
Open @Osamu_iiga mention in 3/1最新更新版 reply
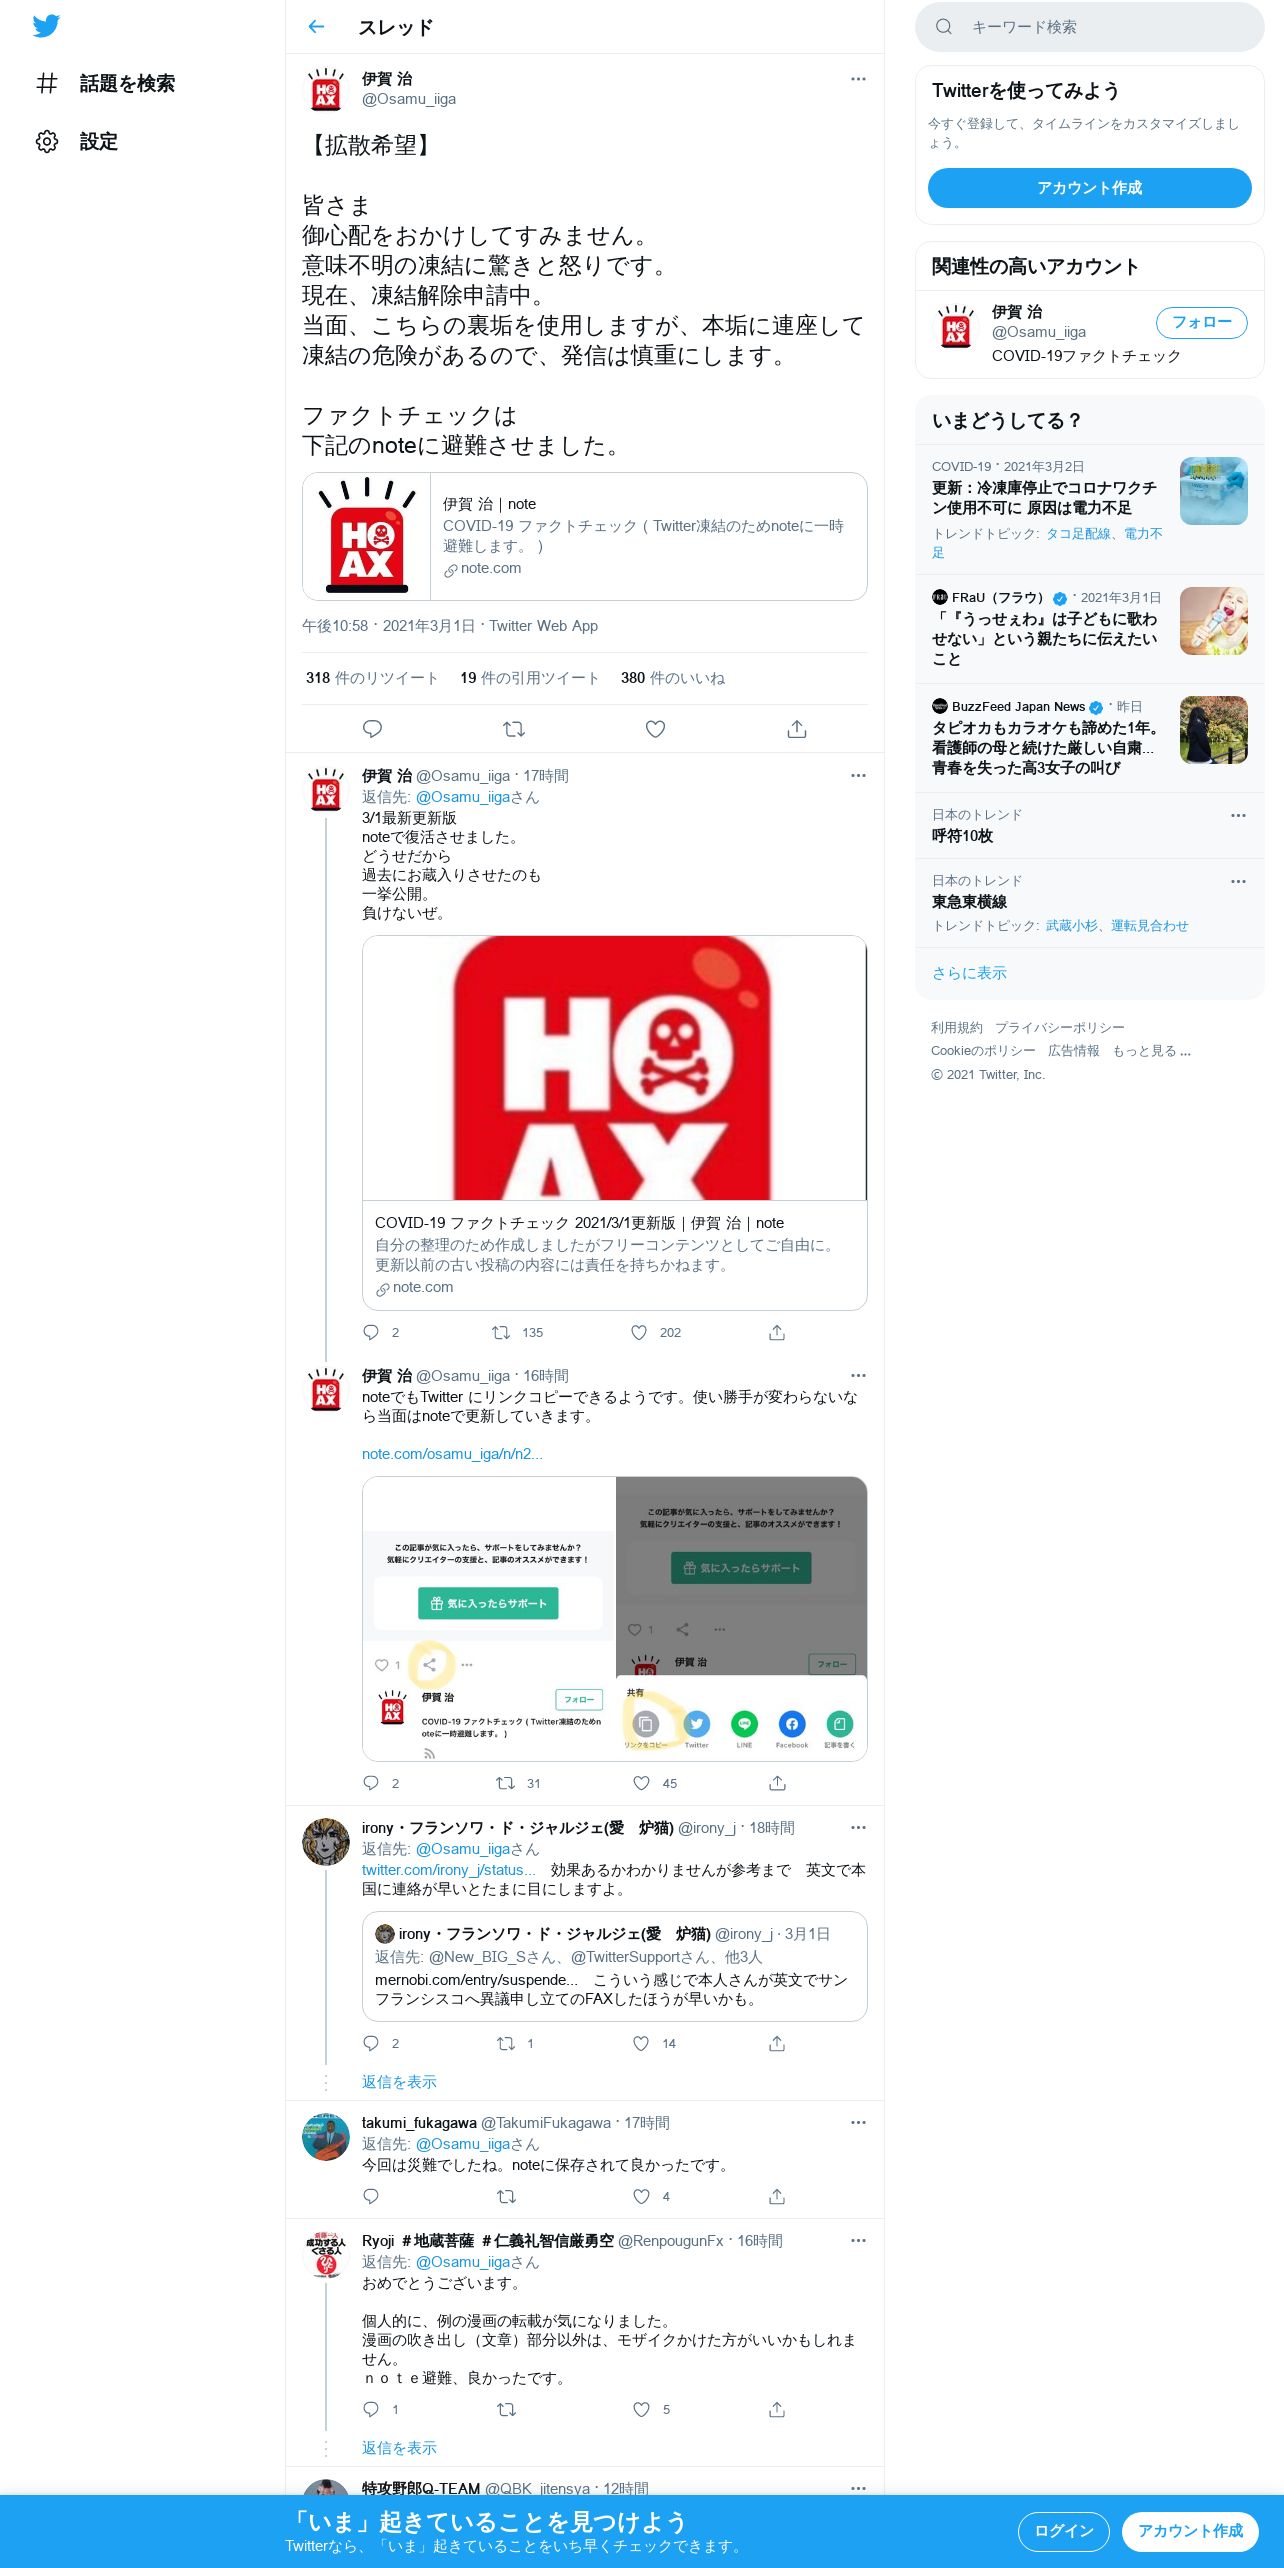coord(463,797)
